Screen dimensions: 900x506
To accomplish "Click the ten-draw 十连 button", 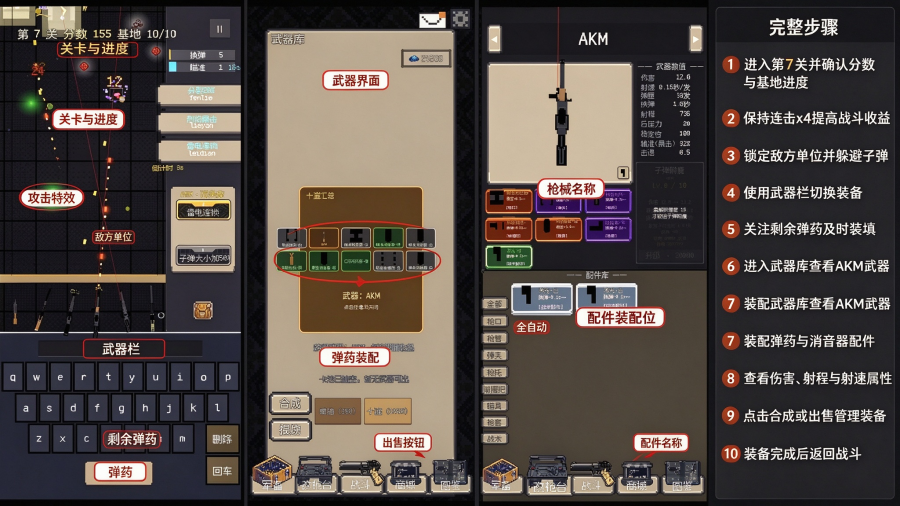I will 388,411.
